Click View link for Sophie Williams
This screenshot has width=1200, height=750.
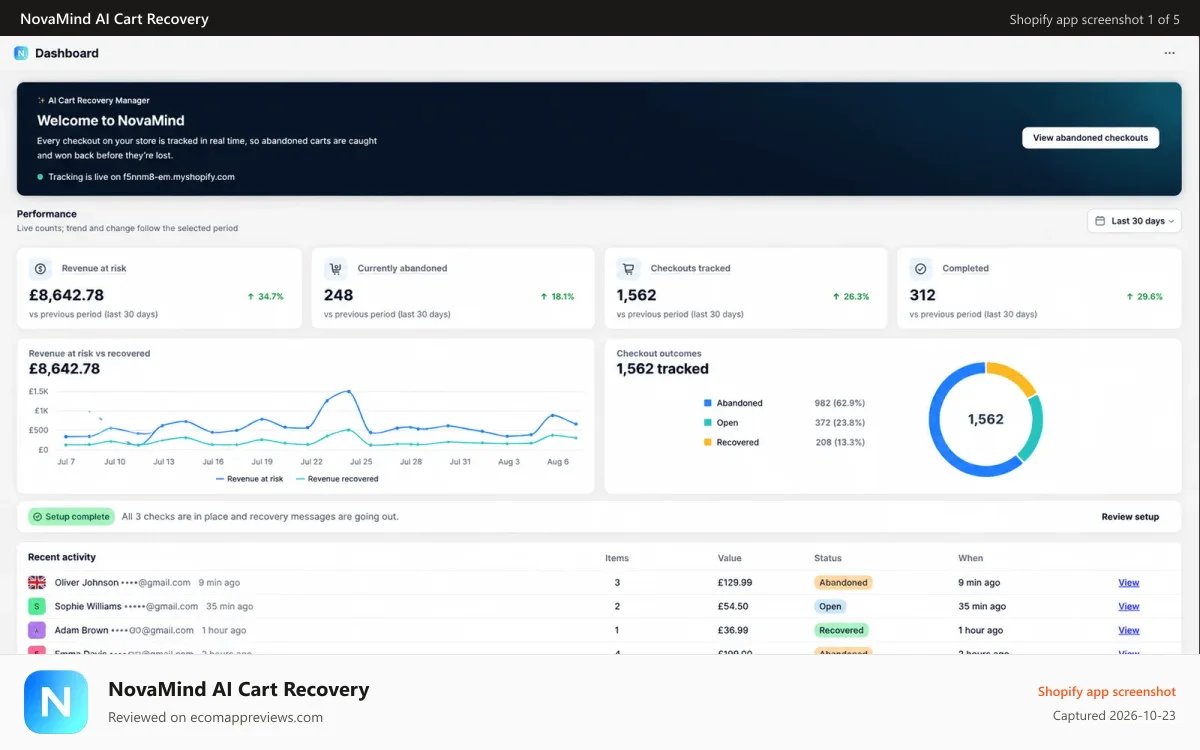(x=1129, y=606)
